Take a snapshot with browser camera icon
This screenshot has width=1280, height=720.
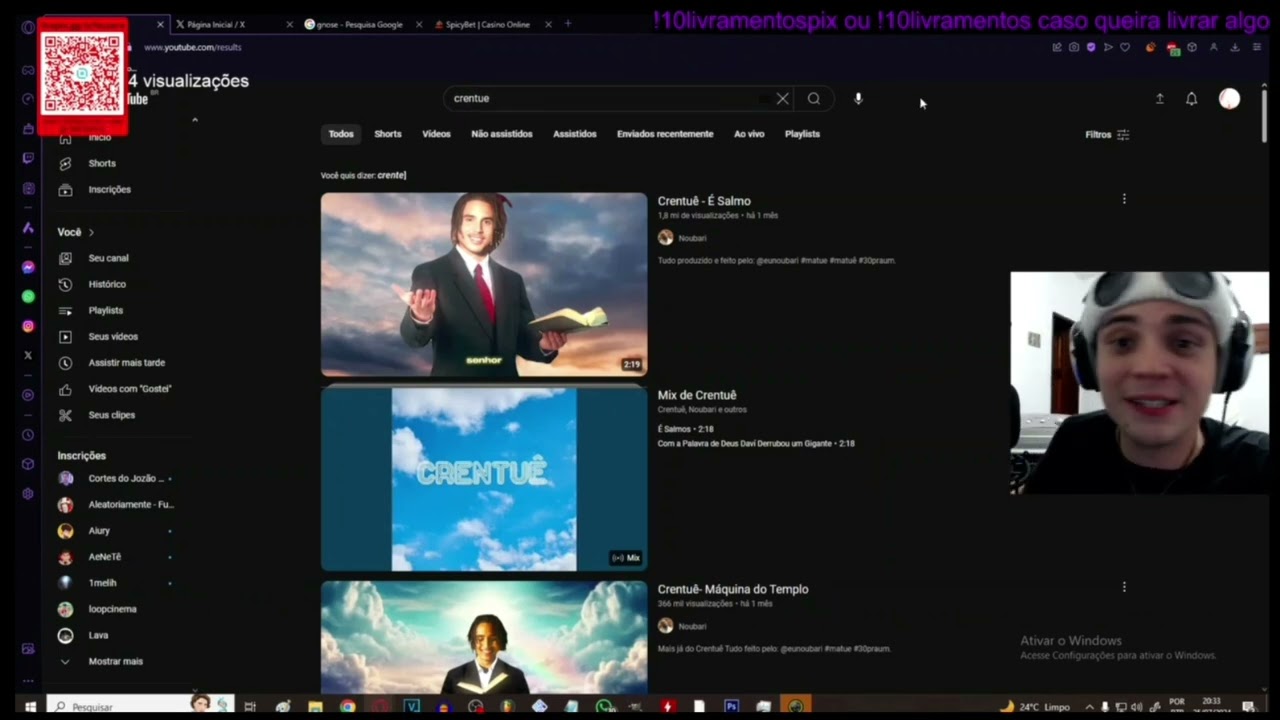pos(1074,47)
